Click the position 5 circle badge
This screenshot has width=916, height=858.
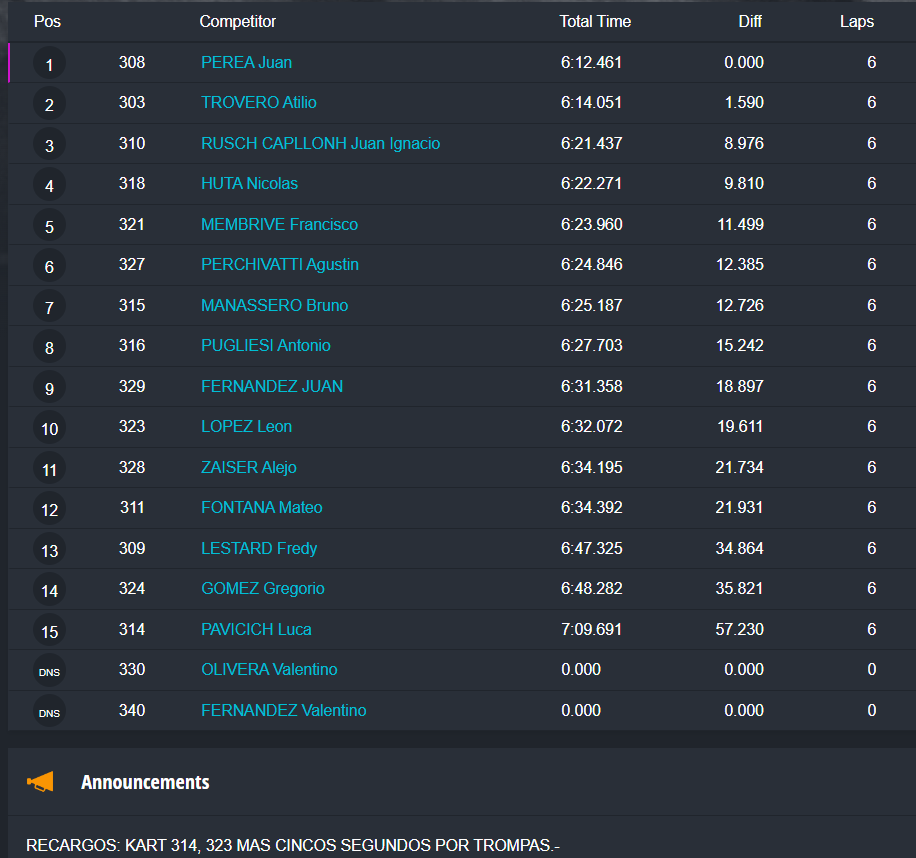click(49, 227)
